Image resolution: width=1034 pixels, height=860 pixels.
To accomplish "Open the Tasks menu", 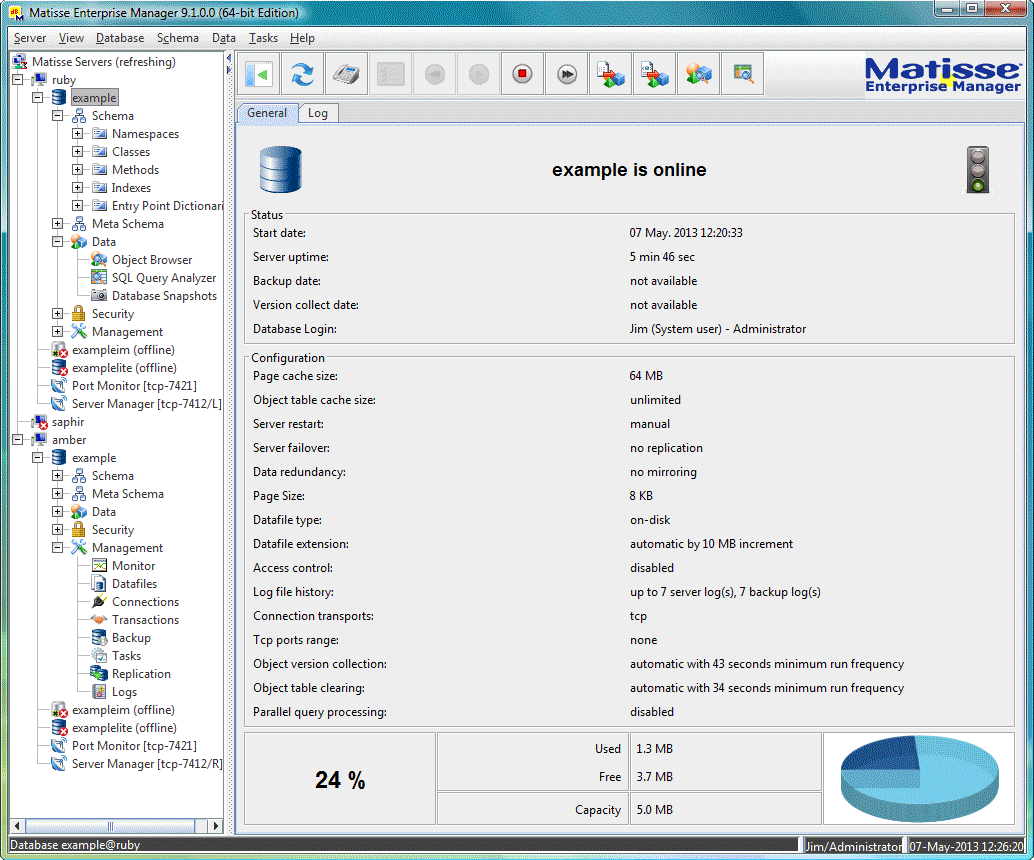I will click(x=263, y=38).
